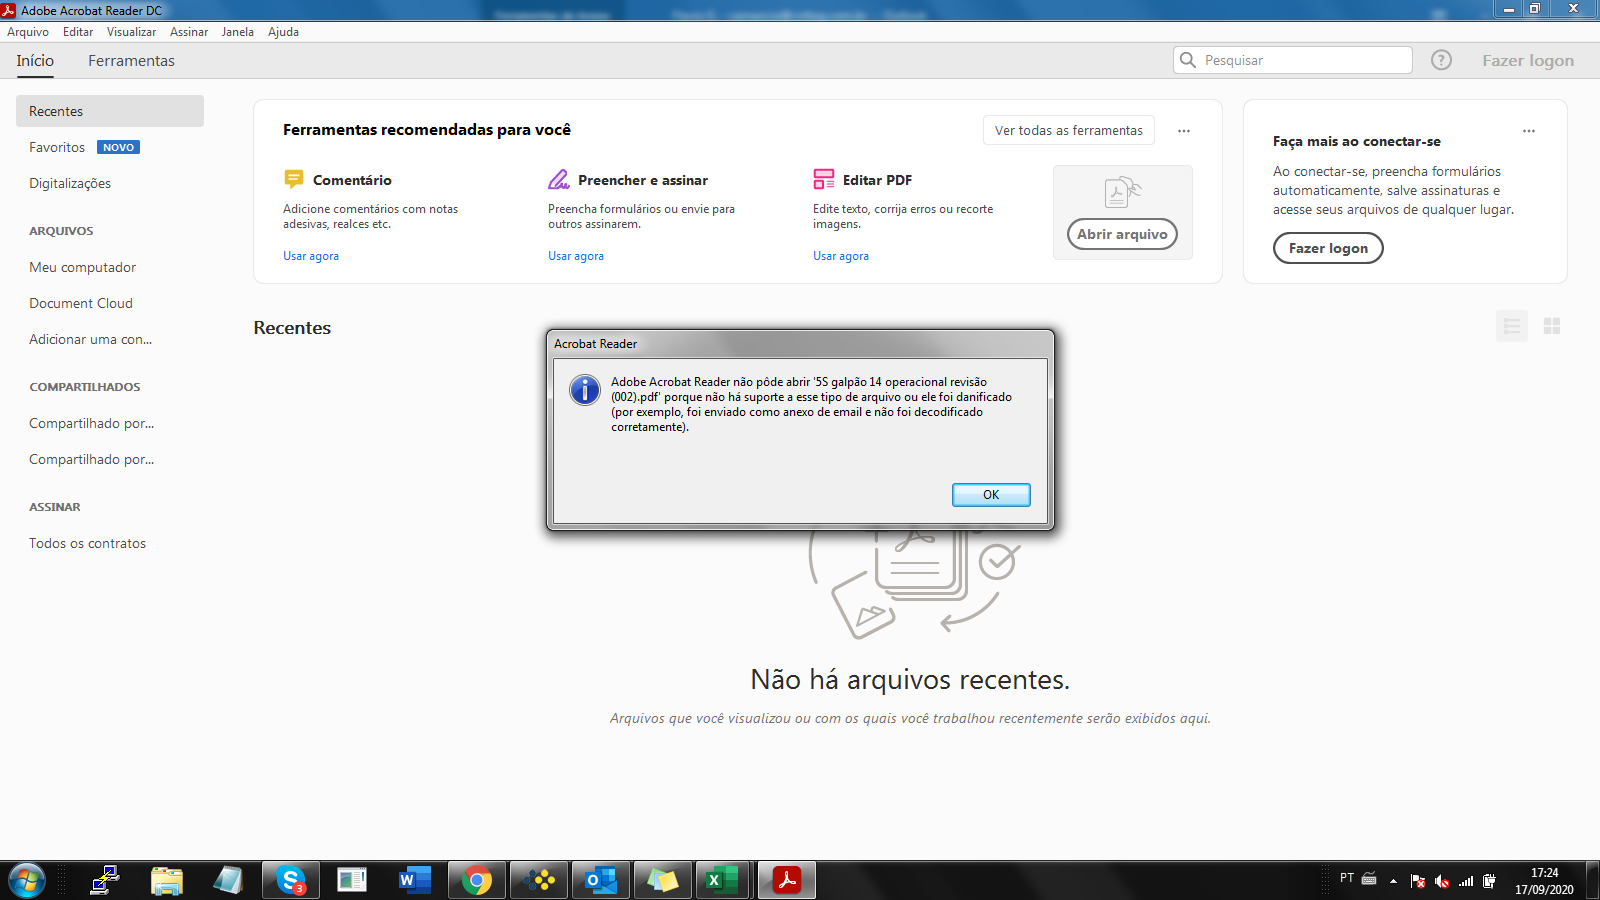This screenshot has height=900, width=1600.
Task: Switch to the Início tab
Action: click(35, 61)
